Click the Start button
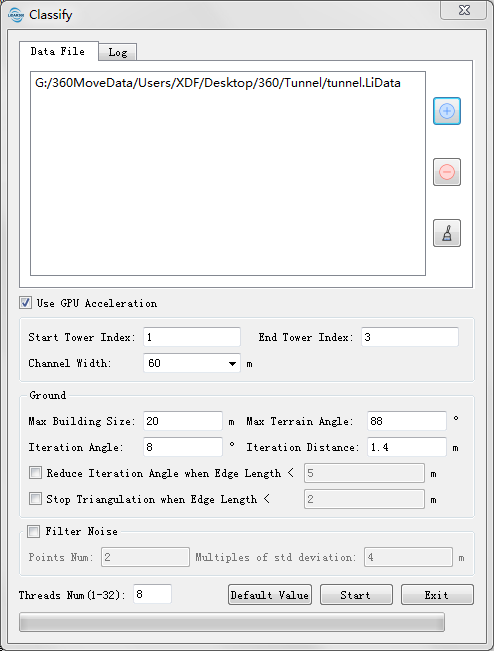The image size is (494, 651). (356, 595)
